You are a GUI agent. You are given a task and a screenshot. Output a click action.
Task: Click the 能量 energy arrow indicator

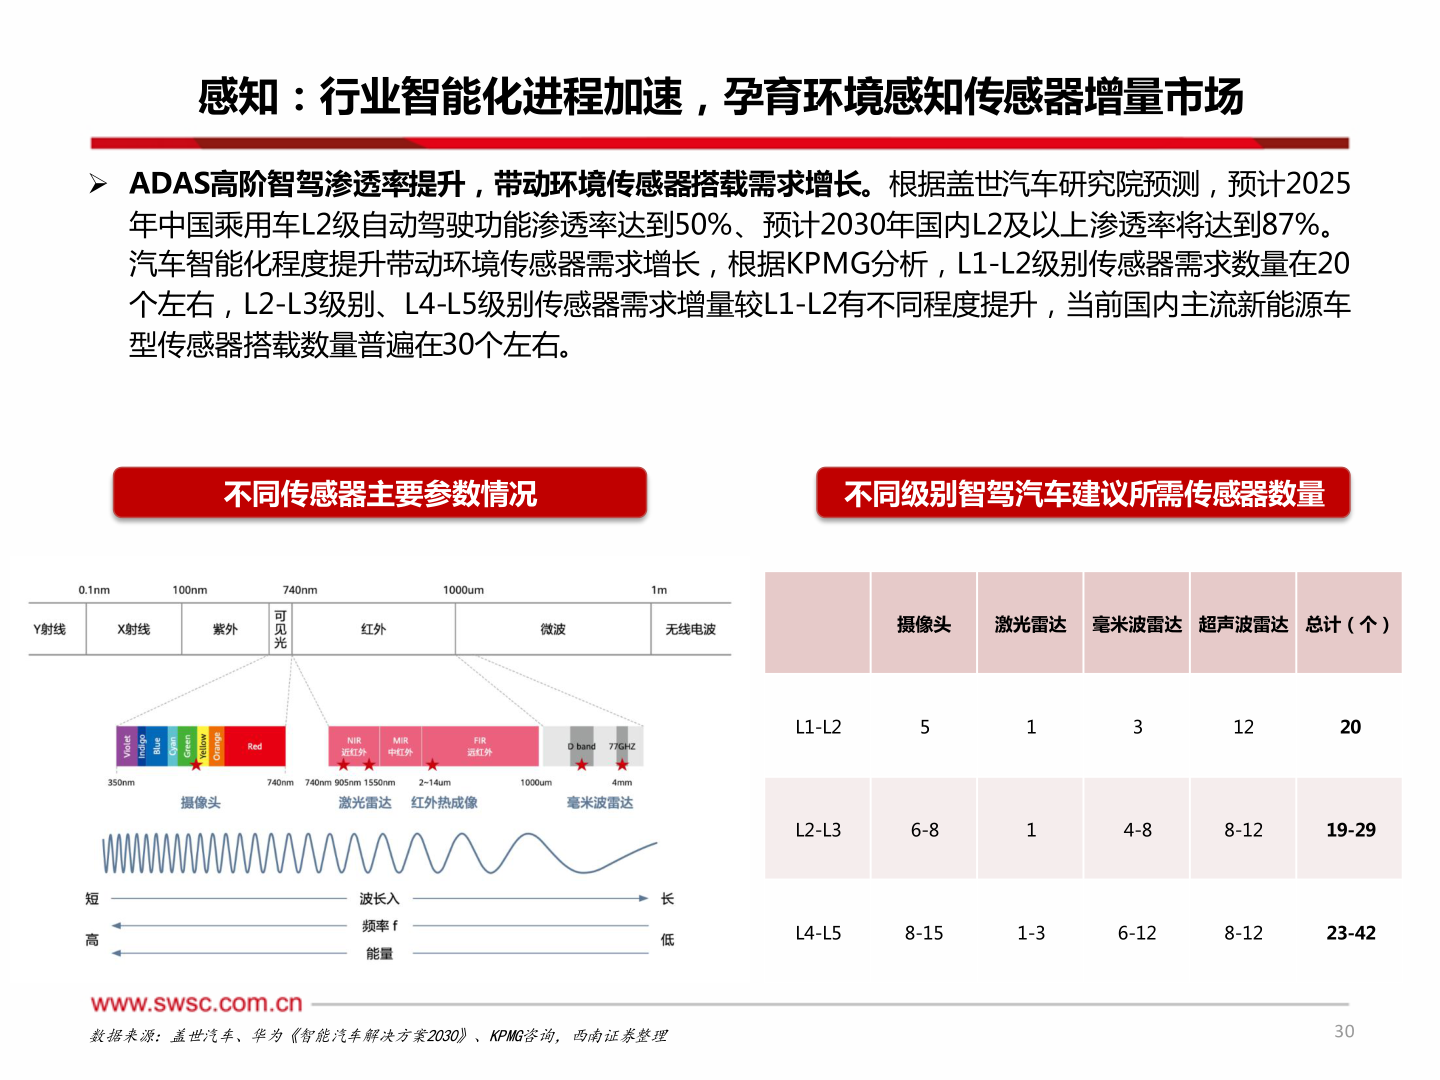point(380,953)
